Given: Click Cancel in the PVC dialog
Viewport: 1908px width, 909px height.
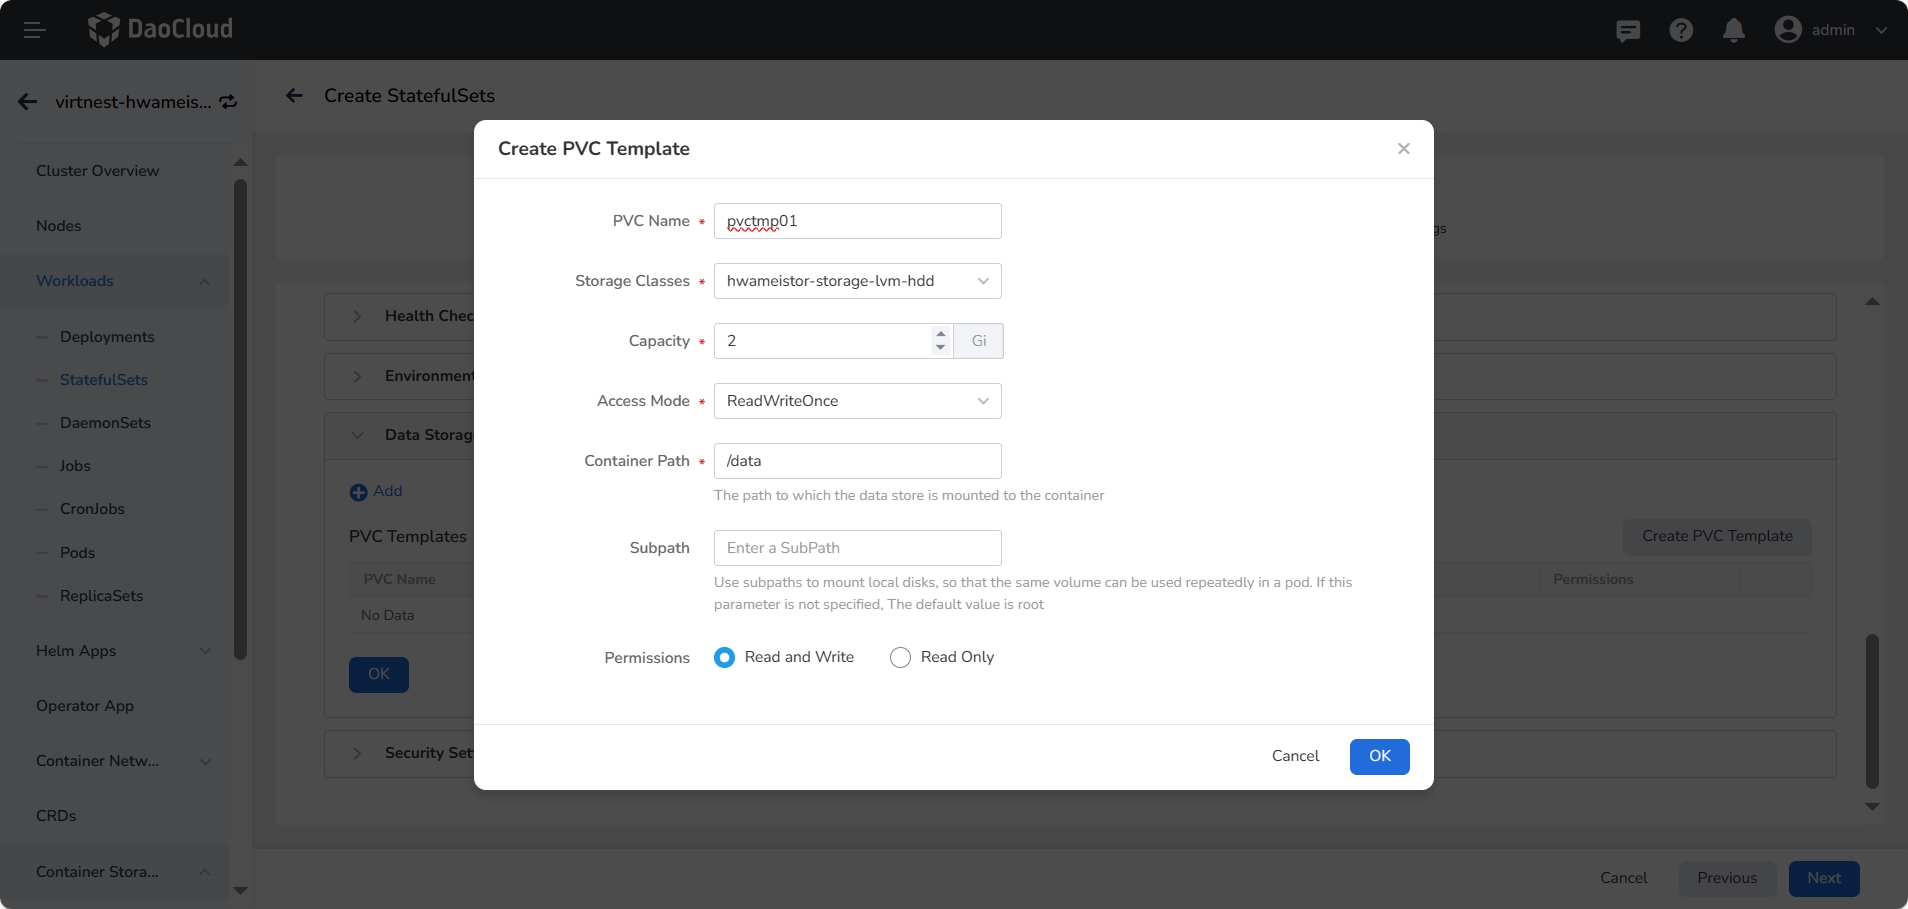Looking at the screenshot, I should coord(1295,756).
